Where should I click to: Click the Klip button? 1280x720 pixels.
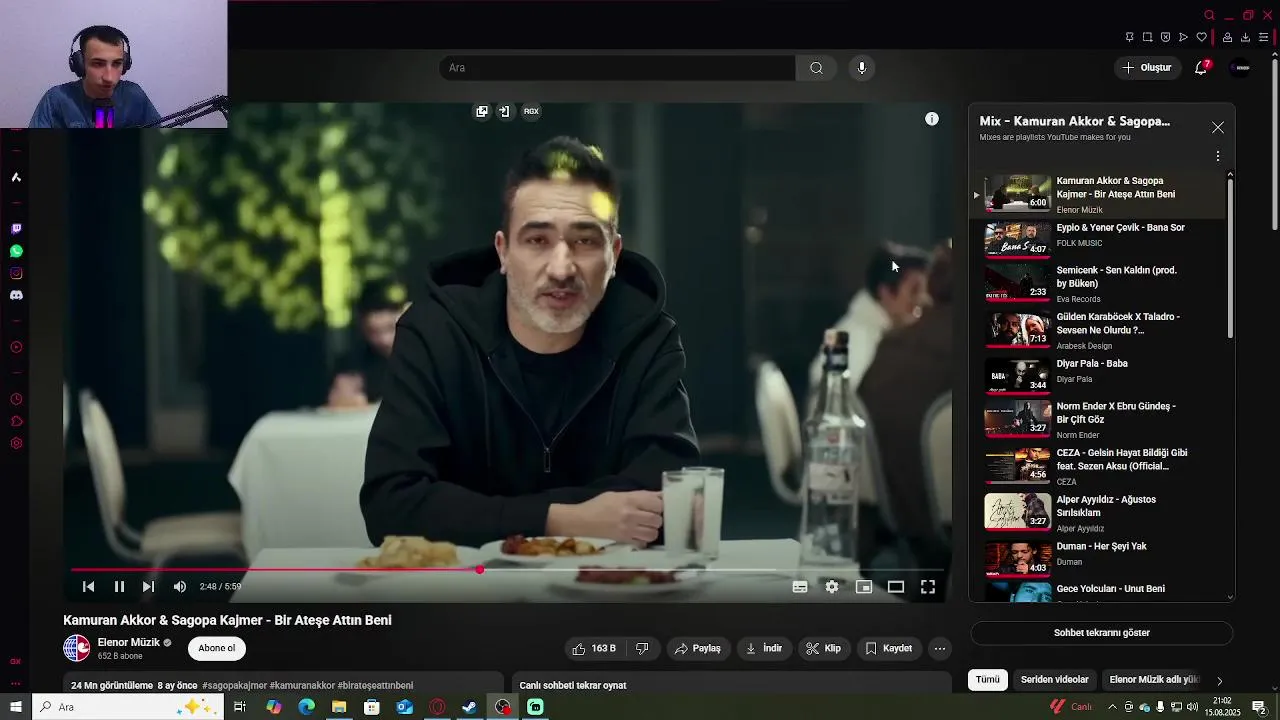pyautogui.click(x=824, y=649)
